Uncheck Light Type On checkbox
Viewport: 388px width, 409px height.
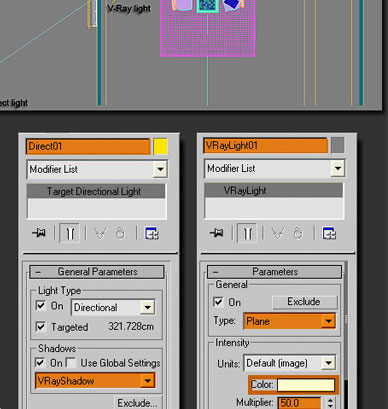click(x=41, y=305)
